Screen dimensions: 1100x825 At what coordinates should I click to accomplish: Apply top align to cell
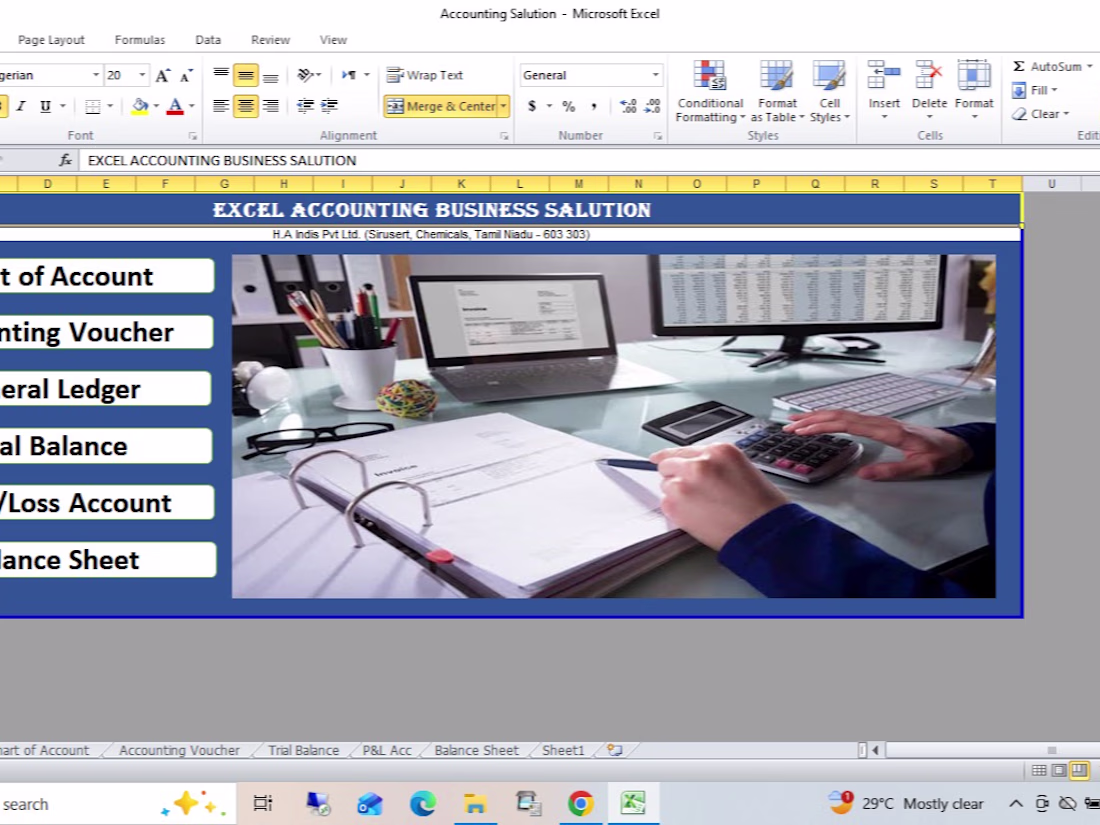[221, 74]
